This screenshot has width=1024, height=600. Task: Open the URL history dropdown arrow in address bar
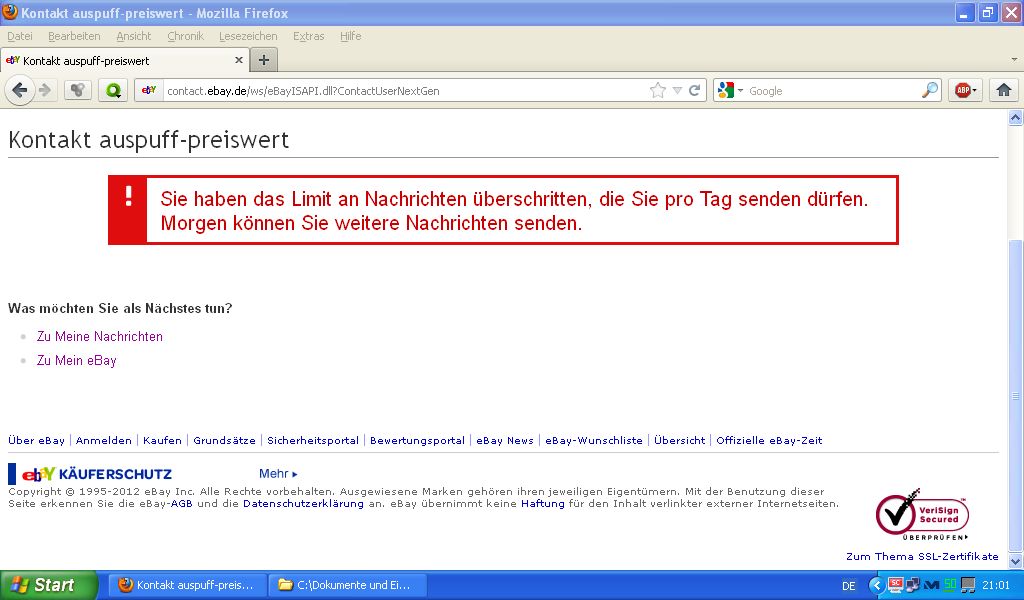pyautogui.click(x=677, y=91)
